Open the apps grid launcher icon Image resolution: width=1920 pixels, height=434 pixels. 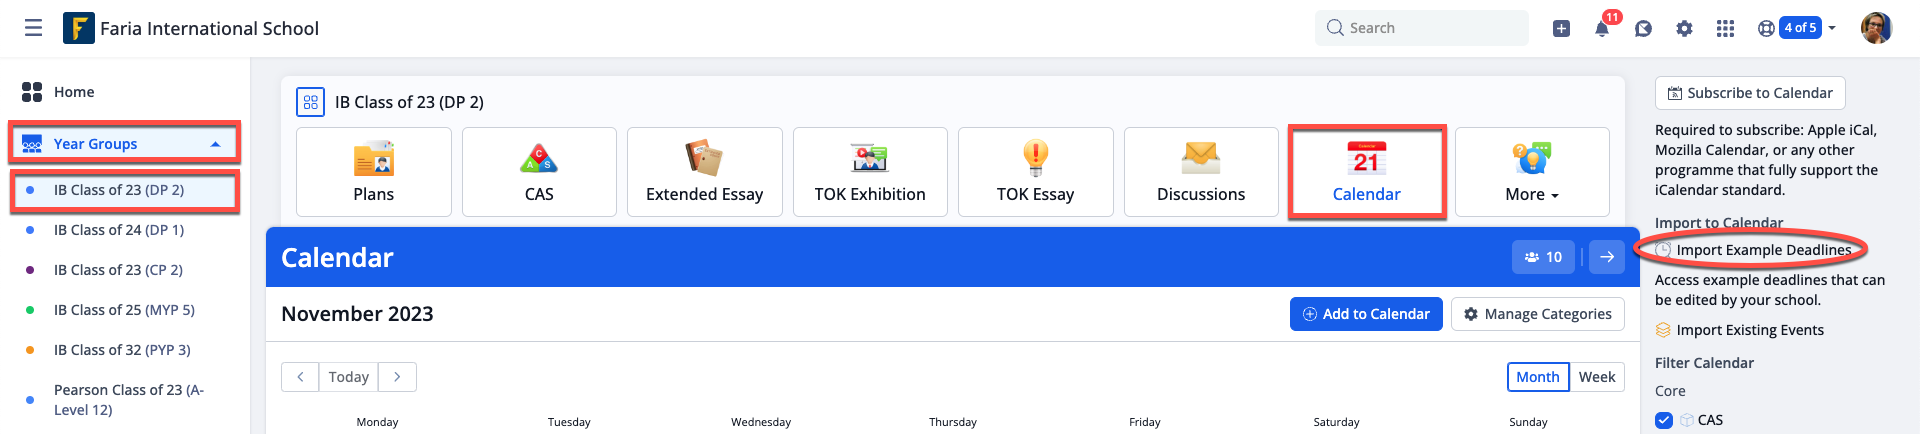pyautogui.click(x=1725, y=28)
